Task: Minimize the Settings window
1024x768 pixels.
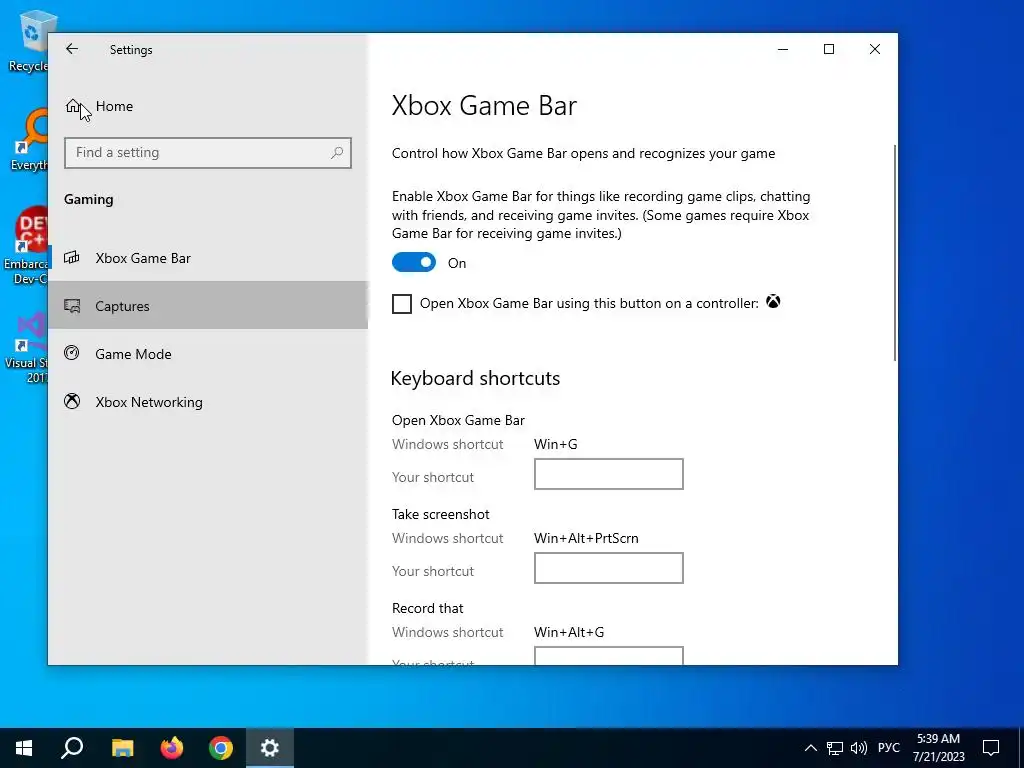Action: tap(783, 49)
